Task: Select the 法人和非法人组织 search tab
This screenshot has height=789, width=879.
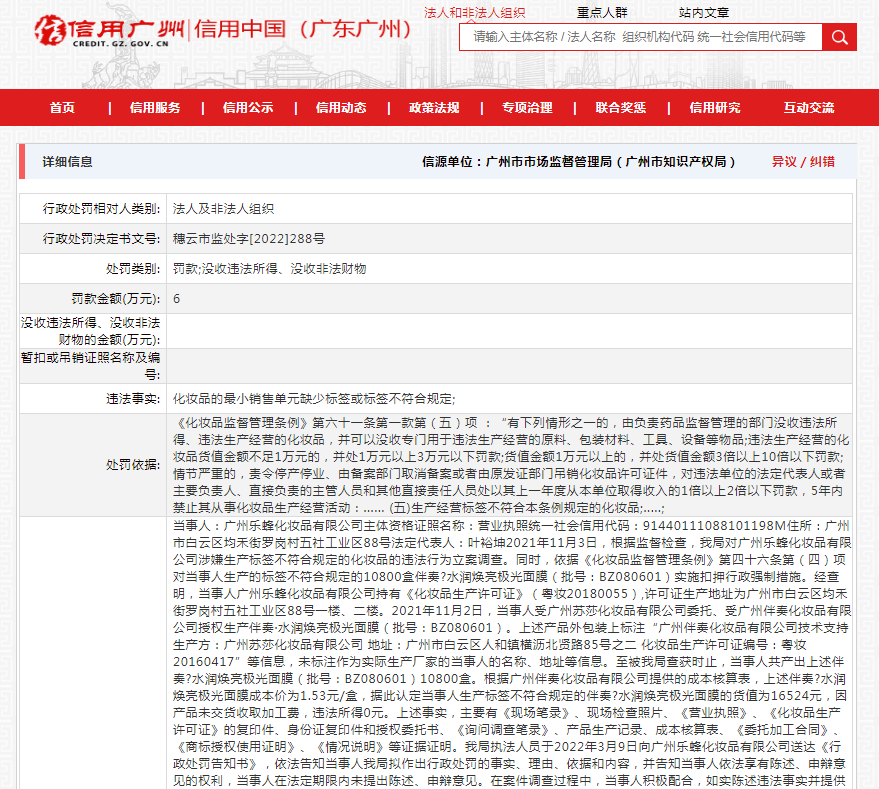Action: [x=474, y=12]
